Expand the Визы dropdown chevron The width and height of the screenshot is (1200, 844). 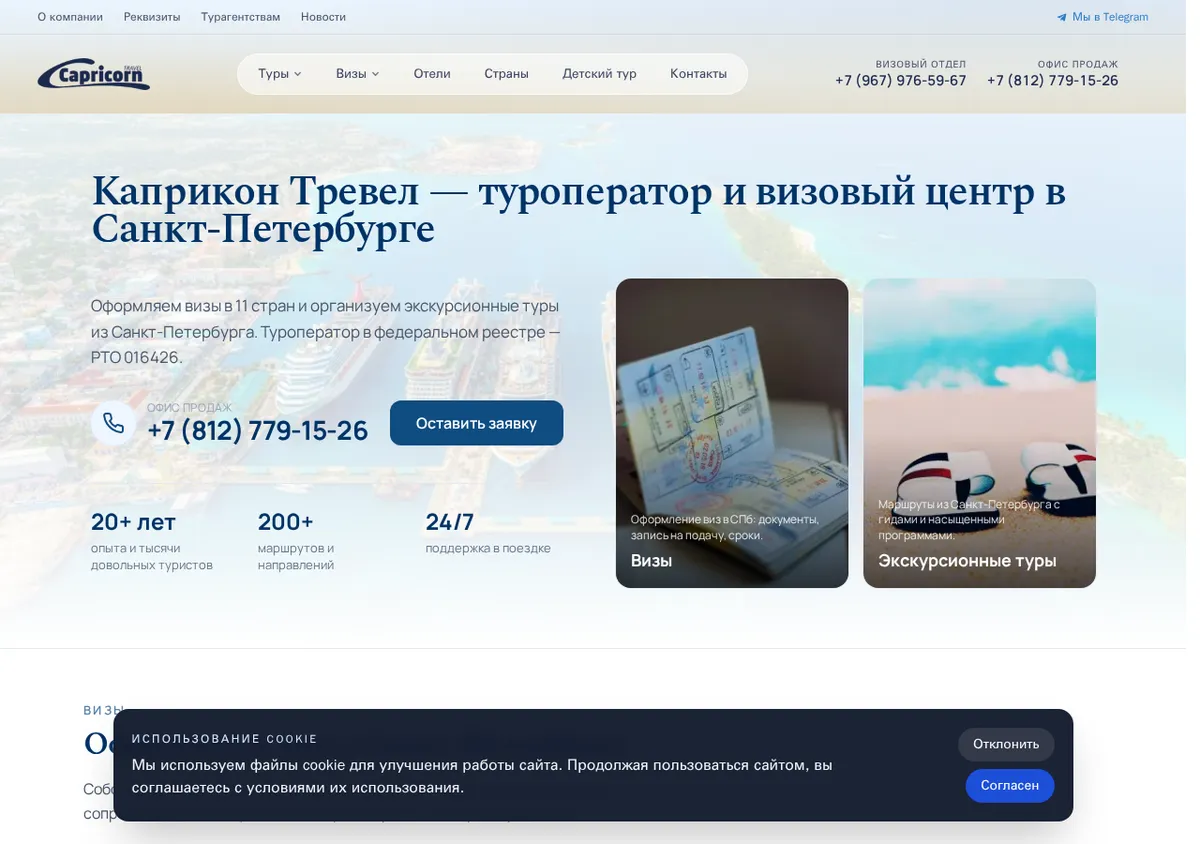tap(376, 74)
